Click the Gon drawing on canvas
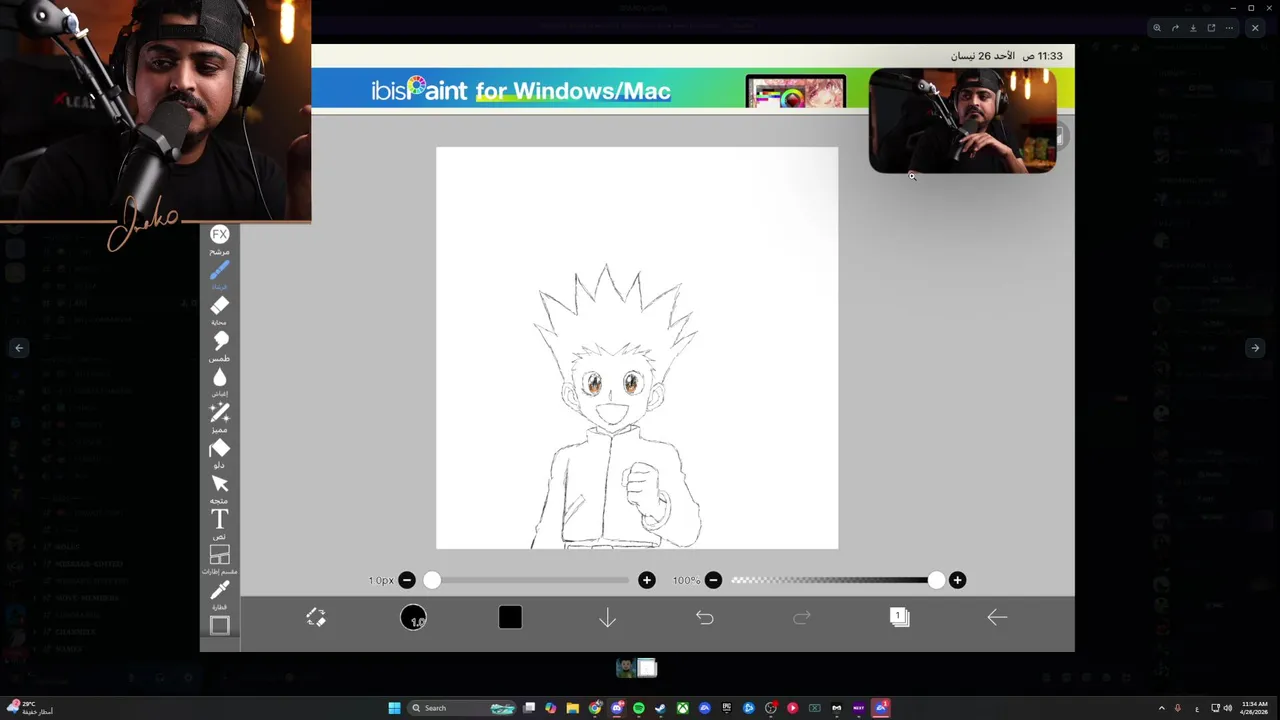 pos(617,407)
